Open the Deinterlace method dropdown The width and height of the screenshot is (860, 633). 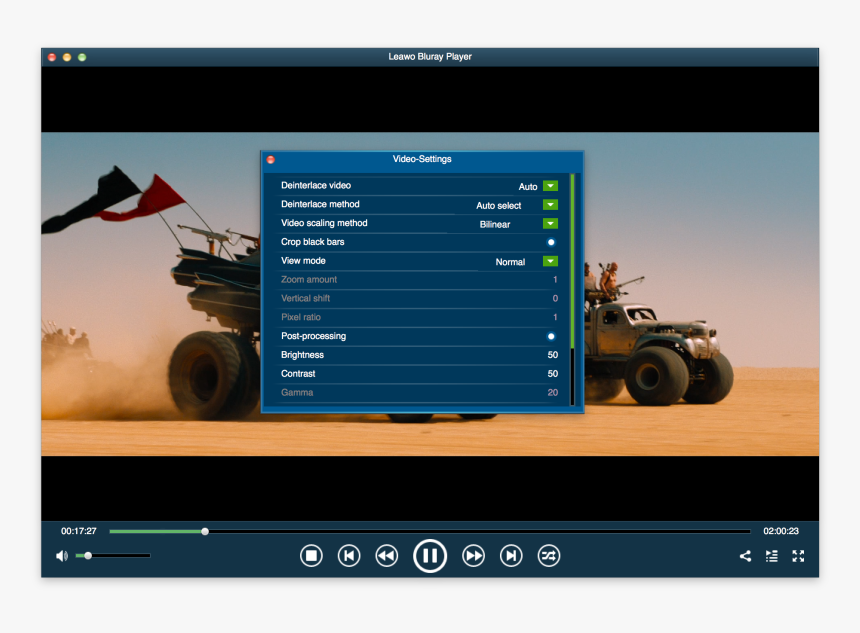[550, 205]
